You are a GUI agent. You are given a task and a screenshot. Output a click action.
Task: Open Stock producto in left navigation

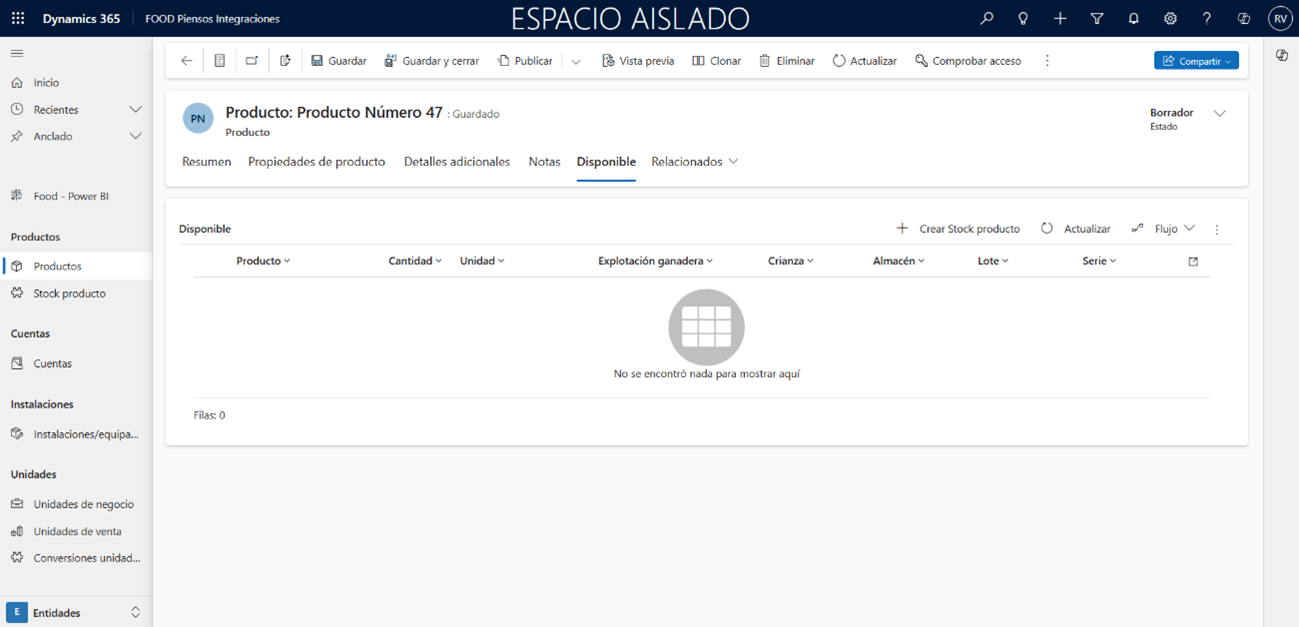point(69,294)
